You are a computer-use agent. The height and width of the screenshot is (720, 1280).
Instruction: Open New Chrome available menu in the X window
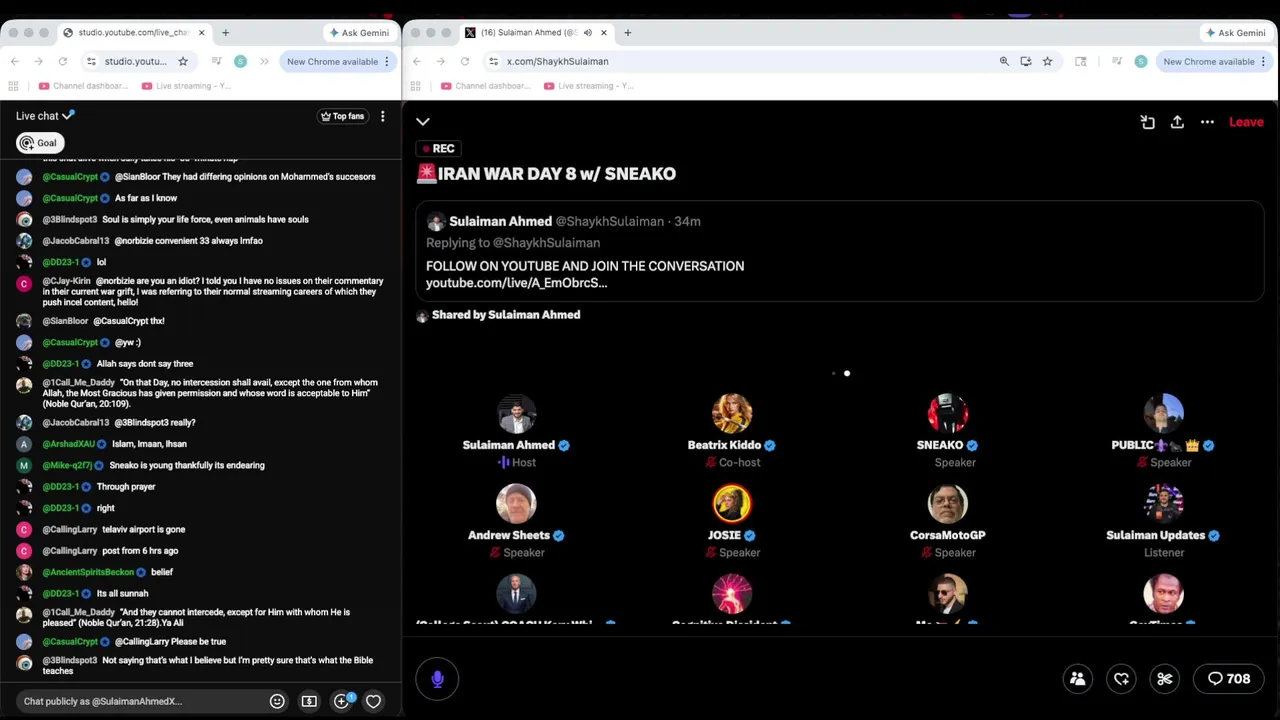pyautogui.click(x=1215, y=61)
